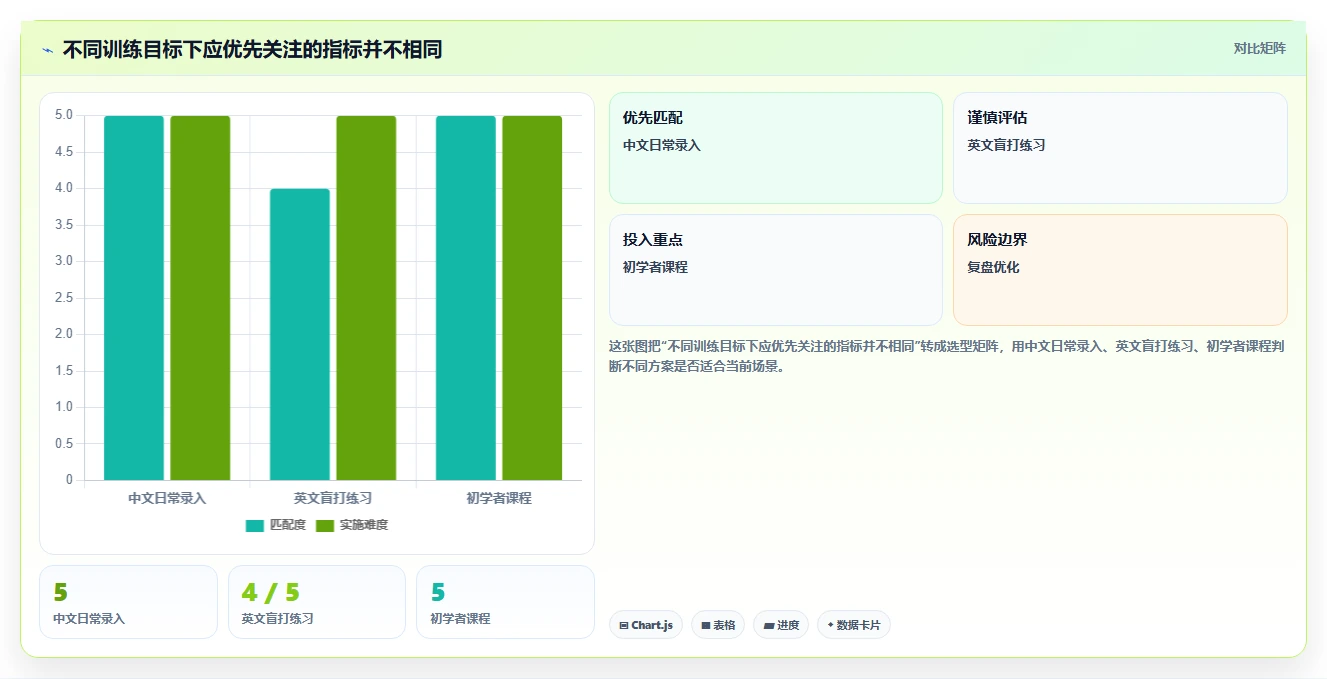Click the y-axis value 2.5
Viewport: 1327px width, 679px height.
[63, 298]
